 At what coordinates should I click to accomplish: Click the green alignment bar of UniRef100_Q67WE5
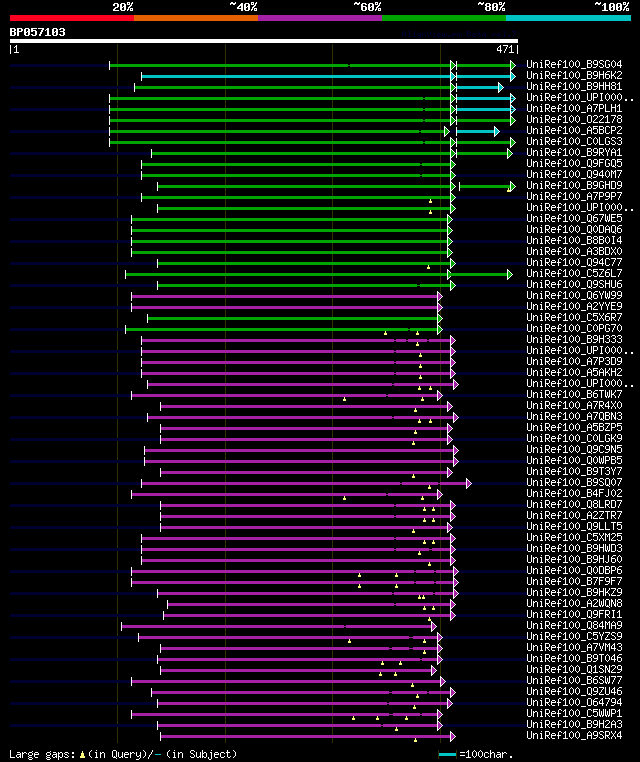[290, 220]
